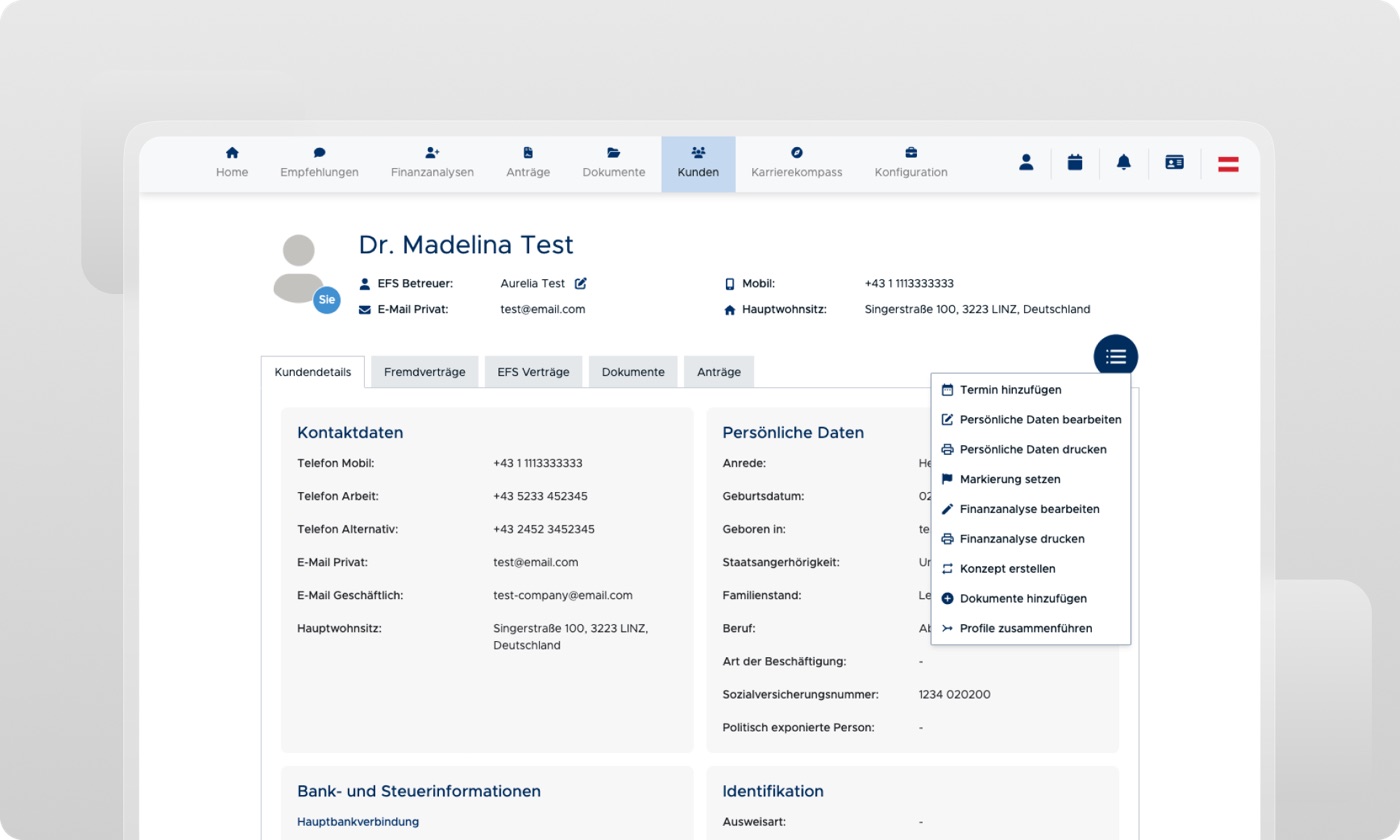Choose Konzept erstellen menu entry
This screenshot has width=1400, height=840.
(x=1031, y=569)
